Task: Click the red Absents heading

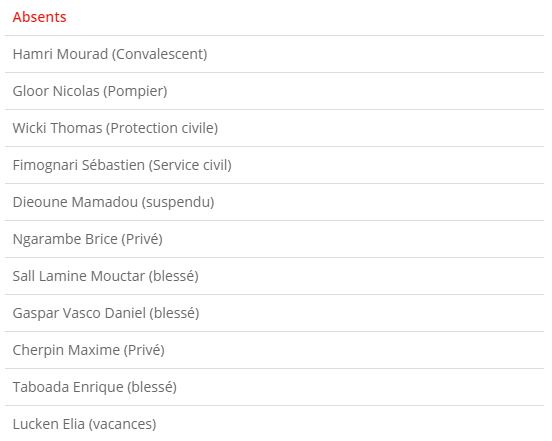Action: pyautogui.click(x=39, y=17)
